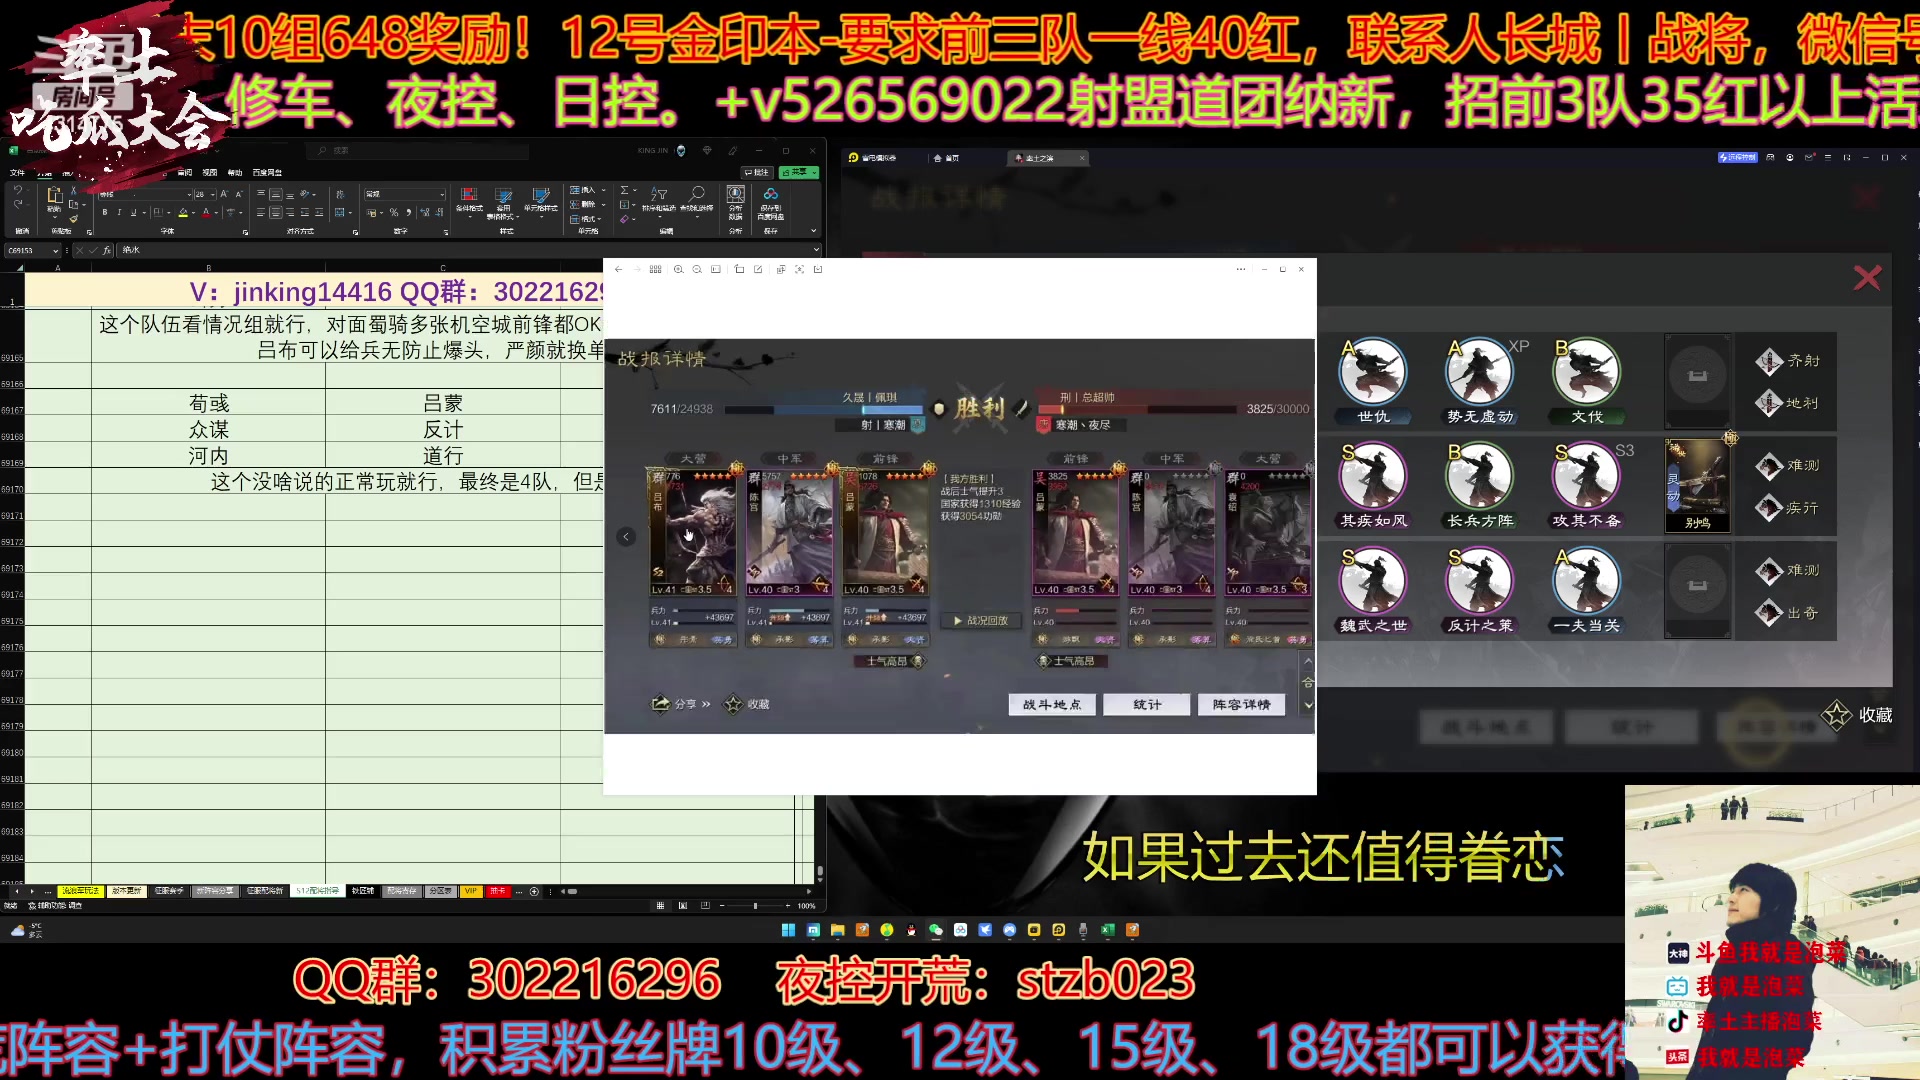Click the Conditional Formatting icon in Excel

pyautogui.click(x=469, y=195)
